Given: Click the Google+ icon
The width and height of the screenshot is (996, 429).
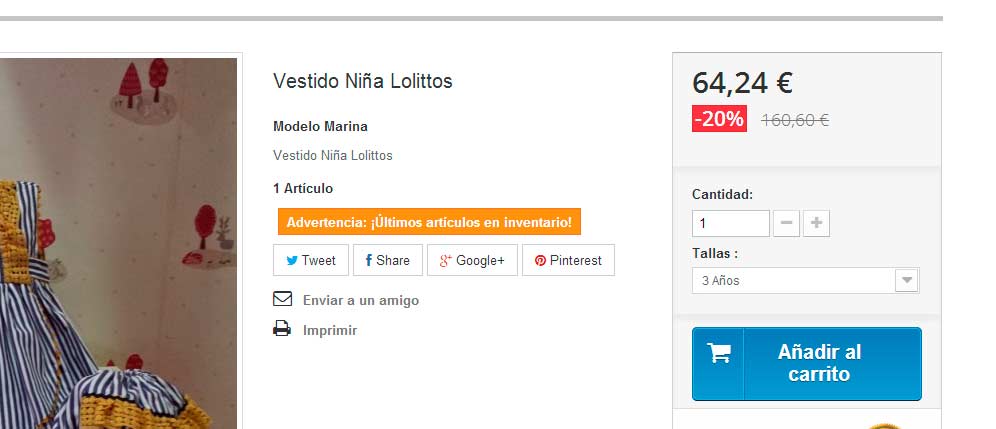Looking at the screenshot, I should 446,261.
